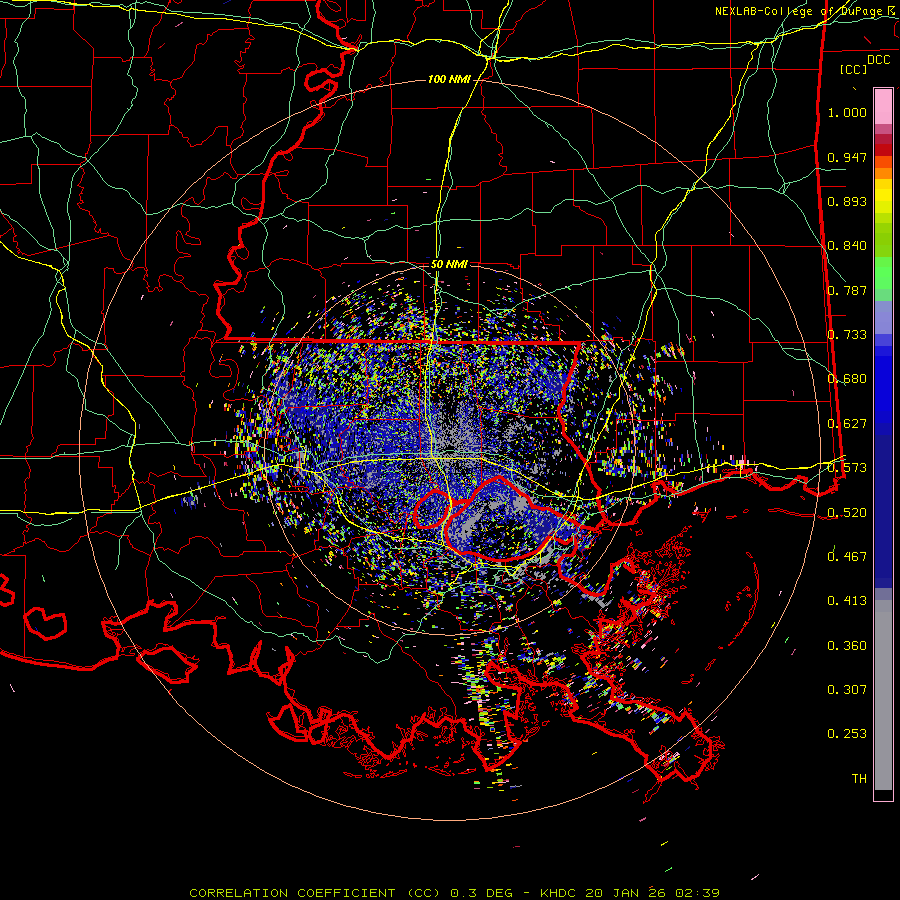Click the 100 NMI range ring label
Screen dimensions: 900x900
[449, 79]
